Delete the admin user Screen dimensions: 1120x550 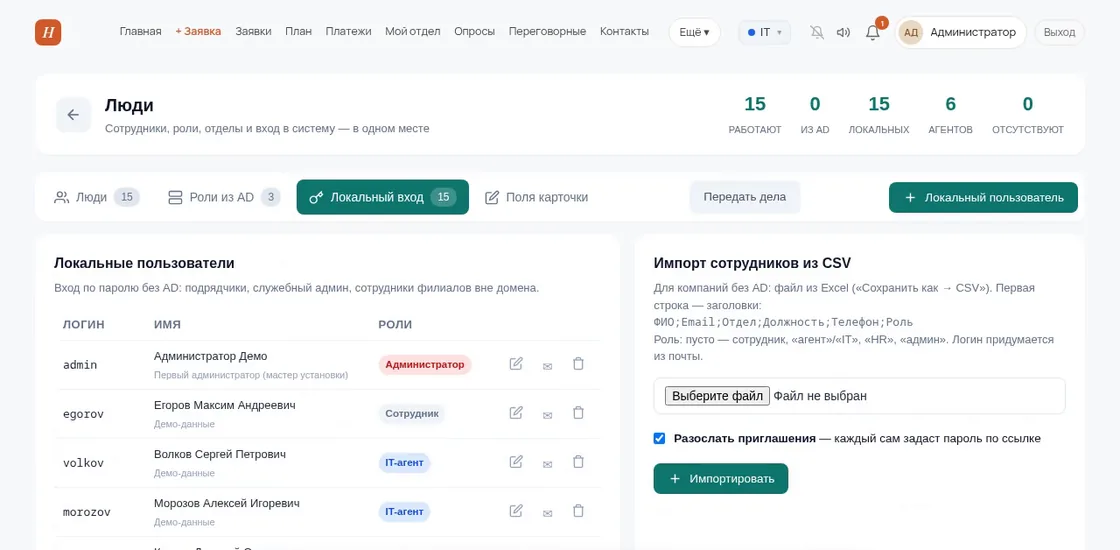[x=579, y=364]
